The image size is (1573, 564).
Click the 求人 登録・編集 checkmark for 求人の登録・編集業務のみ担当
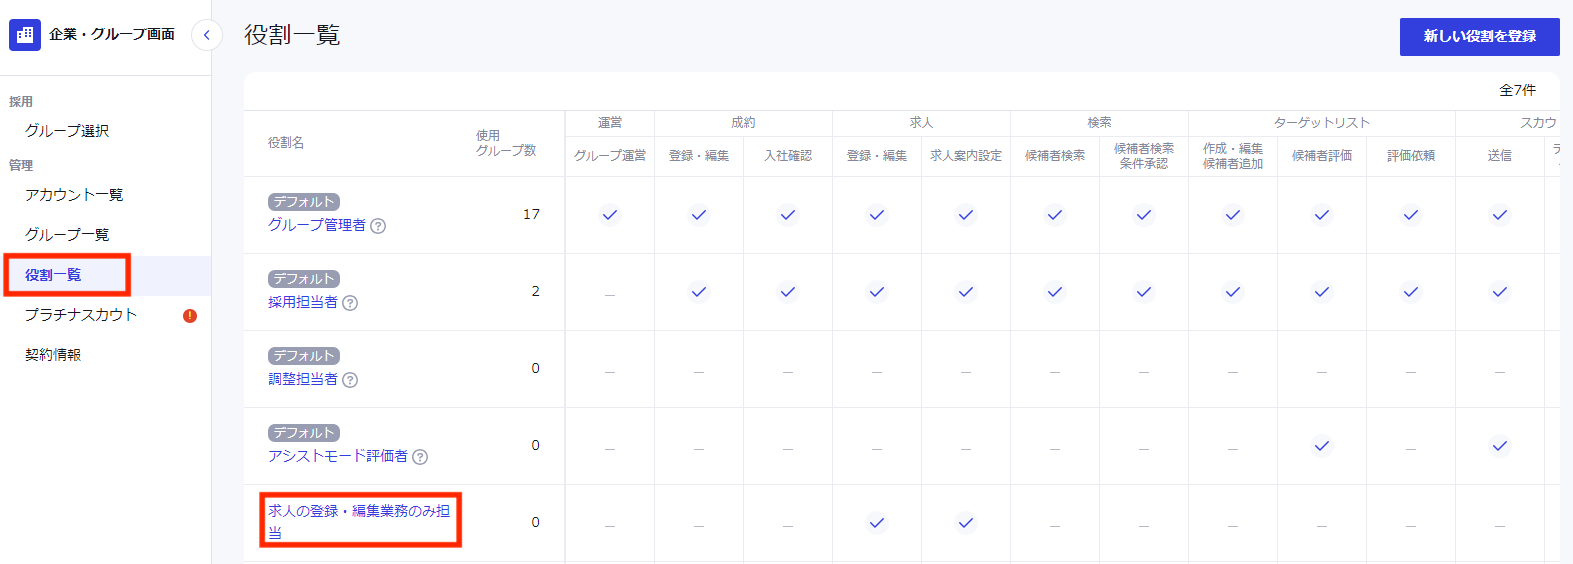[x=877, y=523]
